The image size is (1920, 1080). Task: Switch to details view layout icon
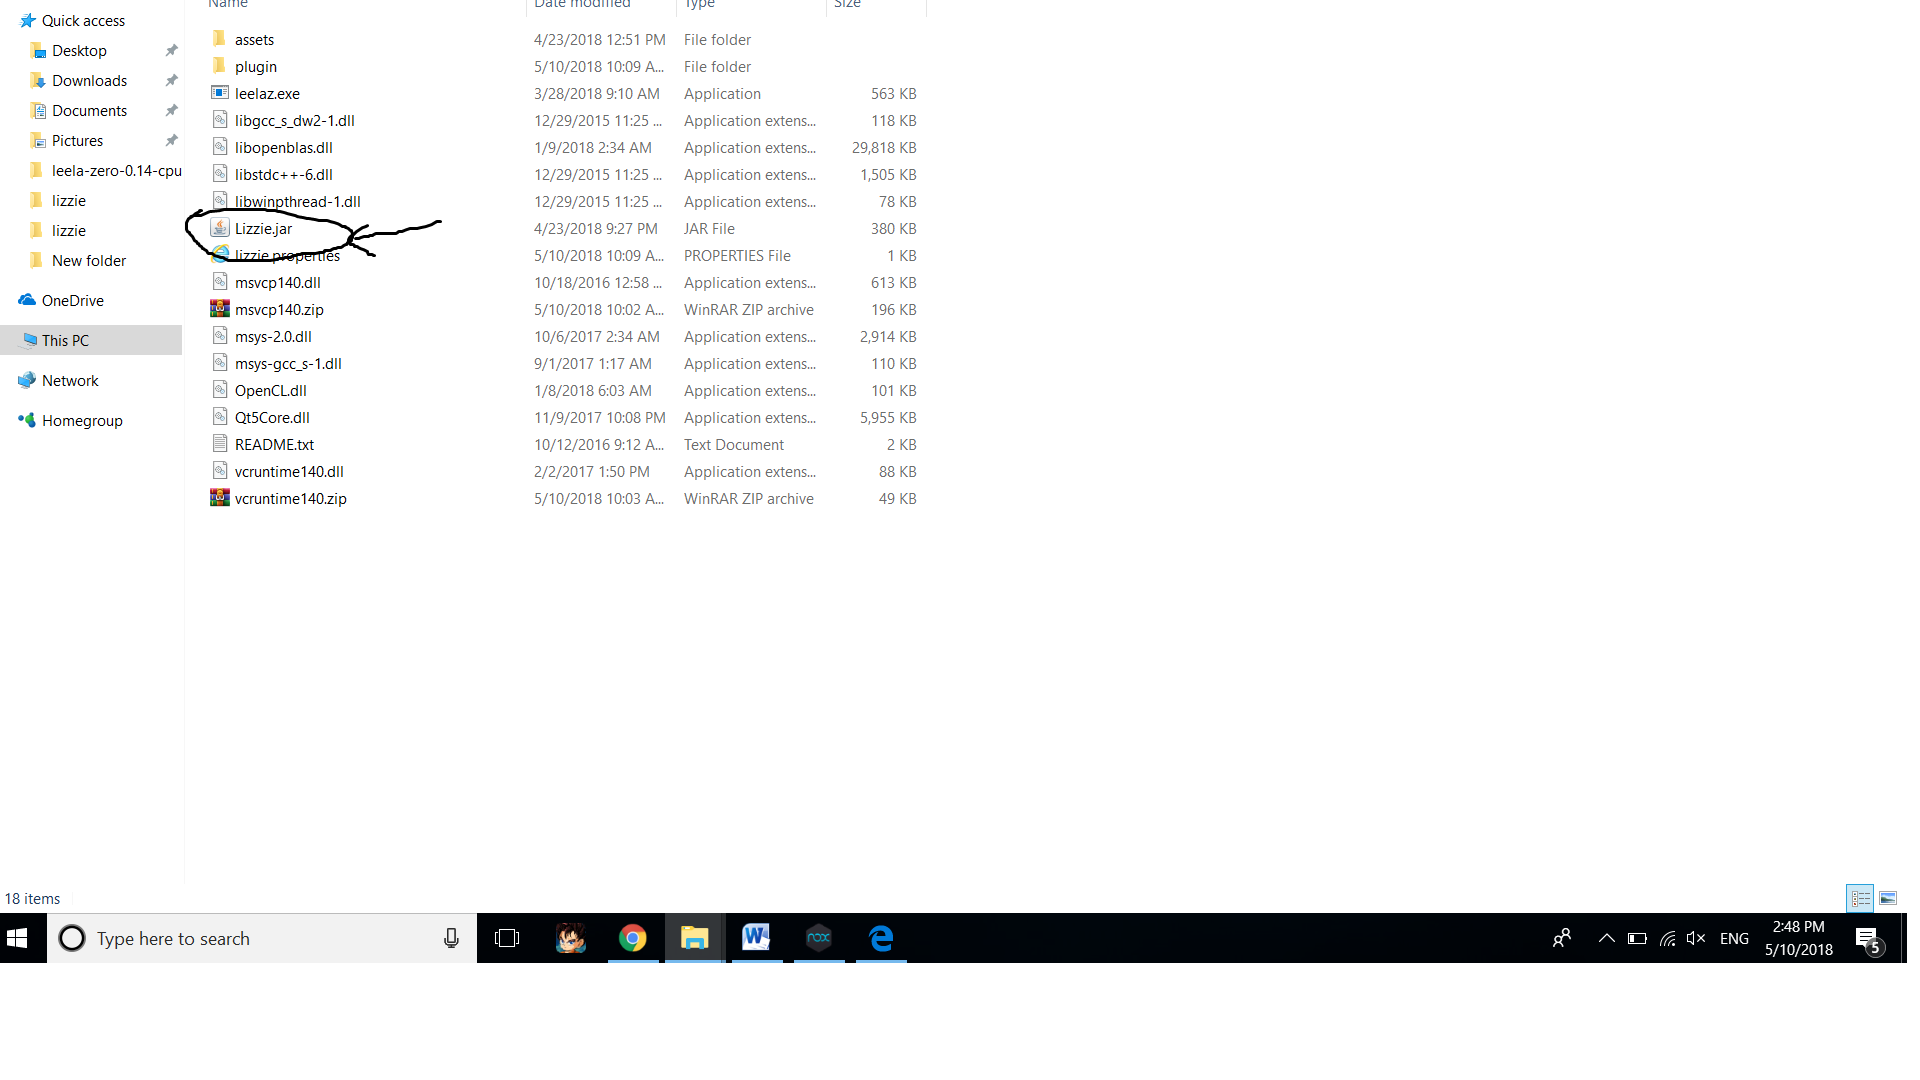click(x=1860, y=898)
